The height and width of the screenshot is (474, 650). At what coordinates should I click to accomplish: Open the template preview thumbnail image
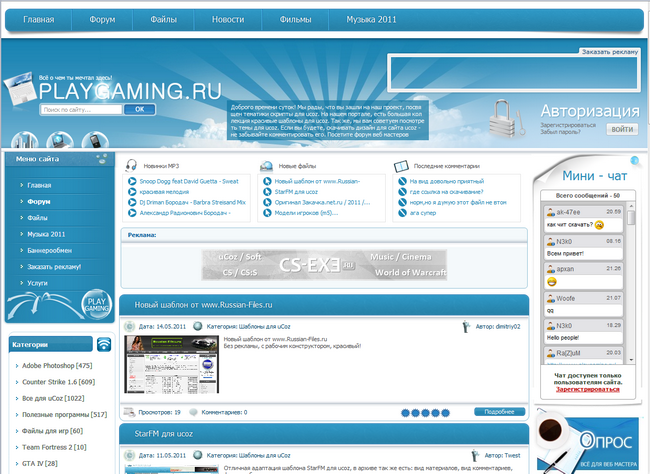point(172,364)
